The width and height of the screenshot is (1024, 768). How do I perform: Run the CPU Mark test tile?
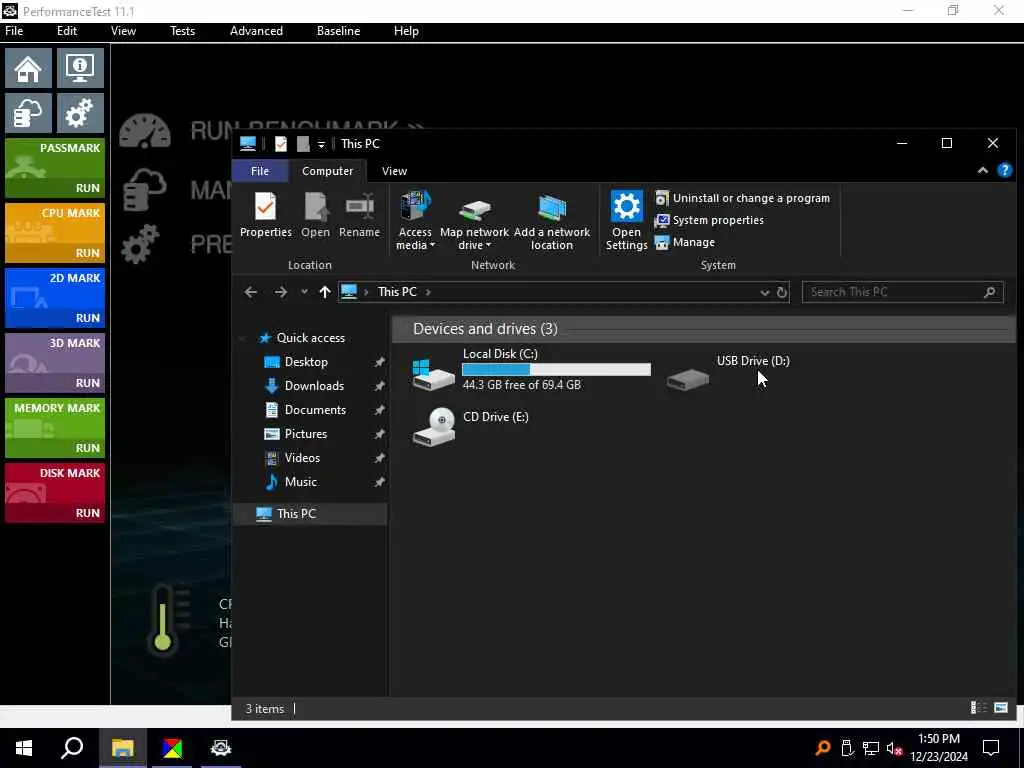click(55, 232)
